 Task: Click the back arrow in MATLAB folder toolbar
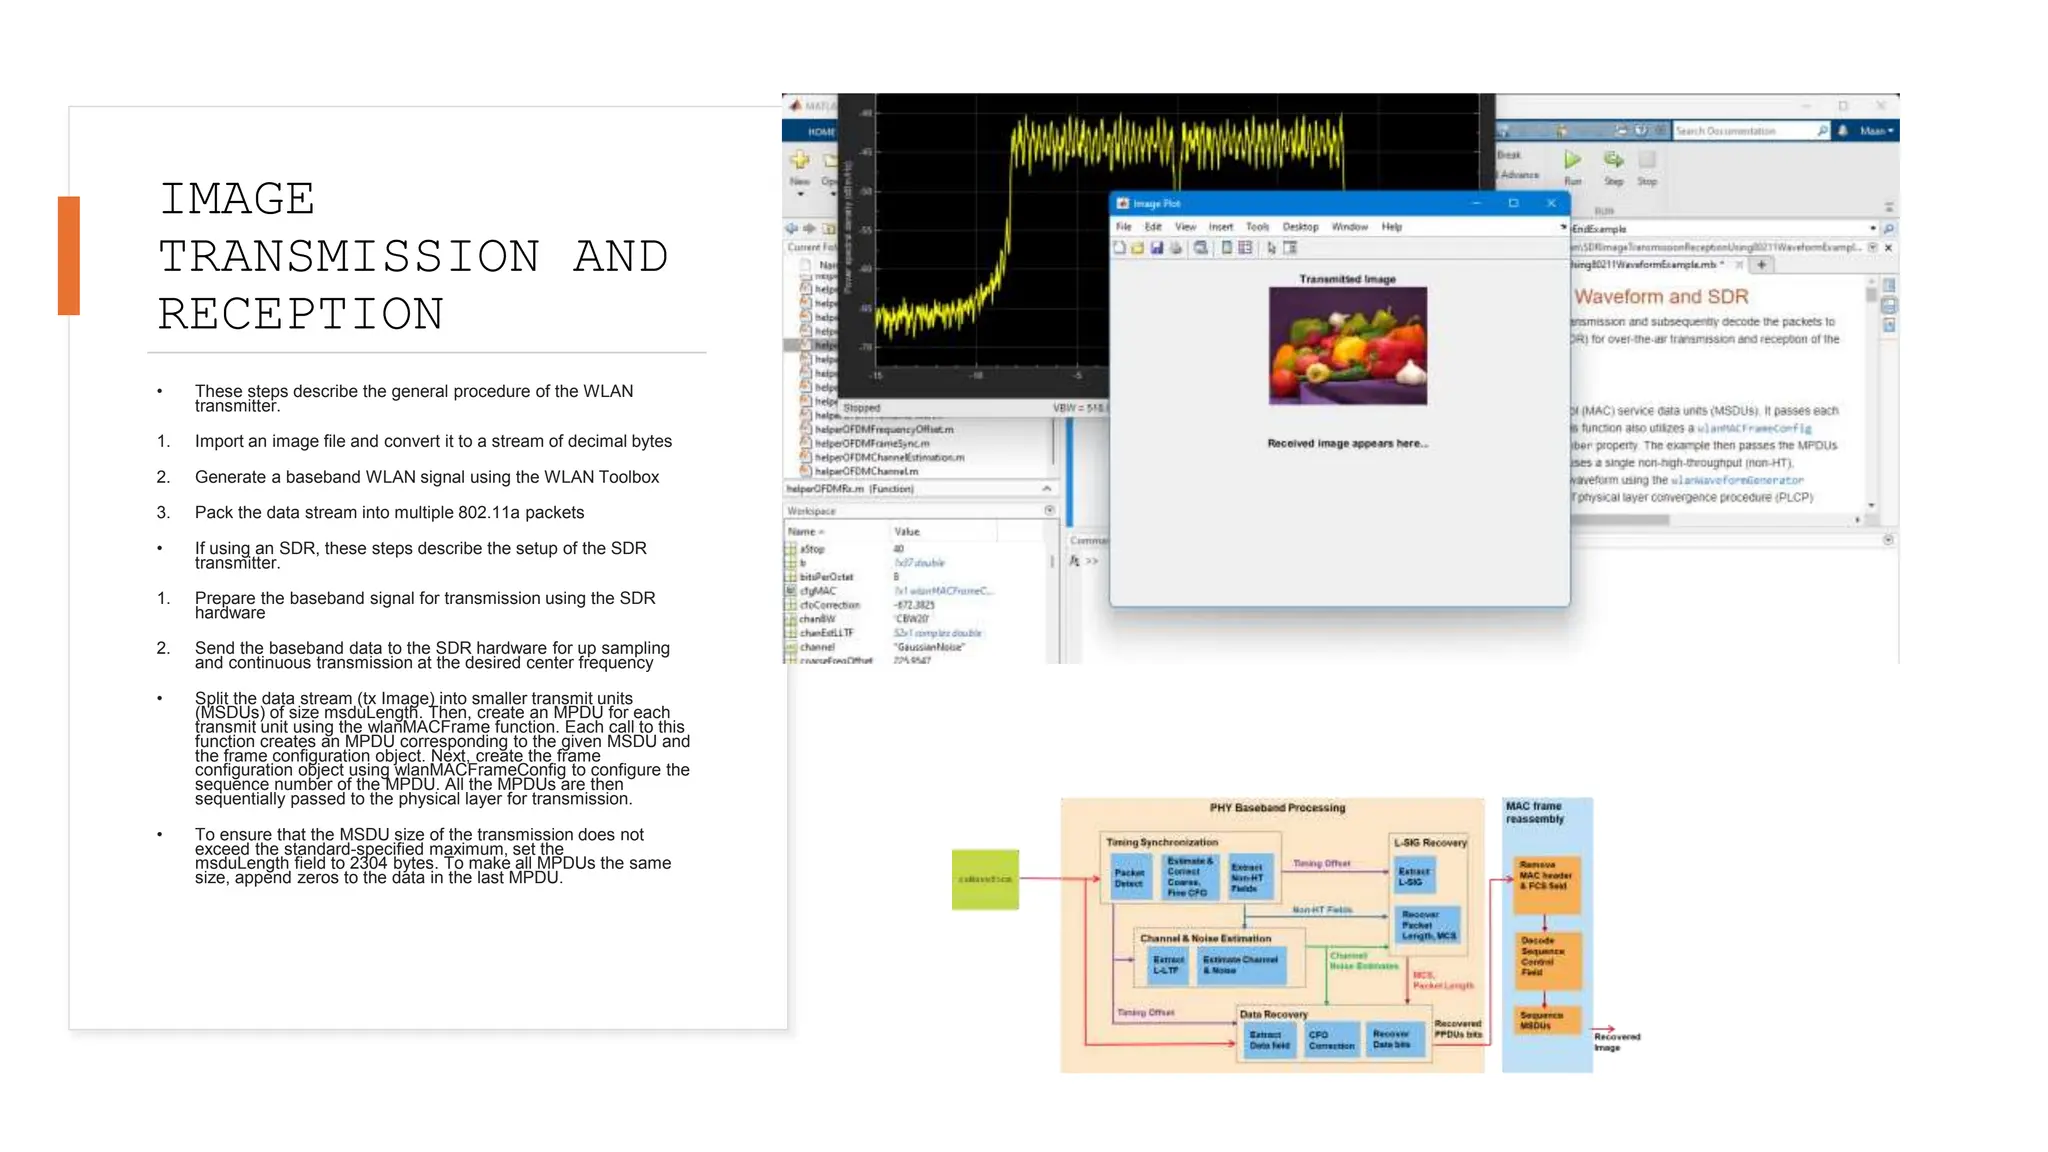792,228
